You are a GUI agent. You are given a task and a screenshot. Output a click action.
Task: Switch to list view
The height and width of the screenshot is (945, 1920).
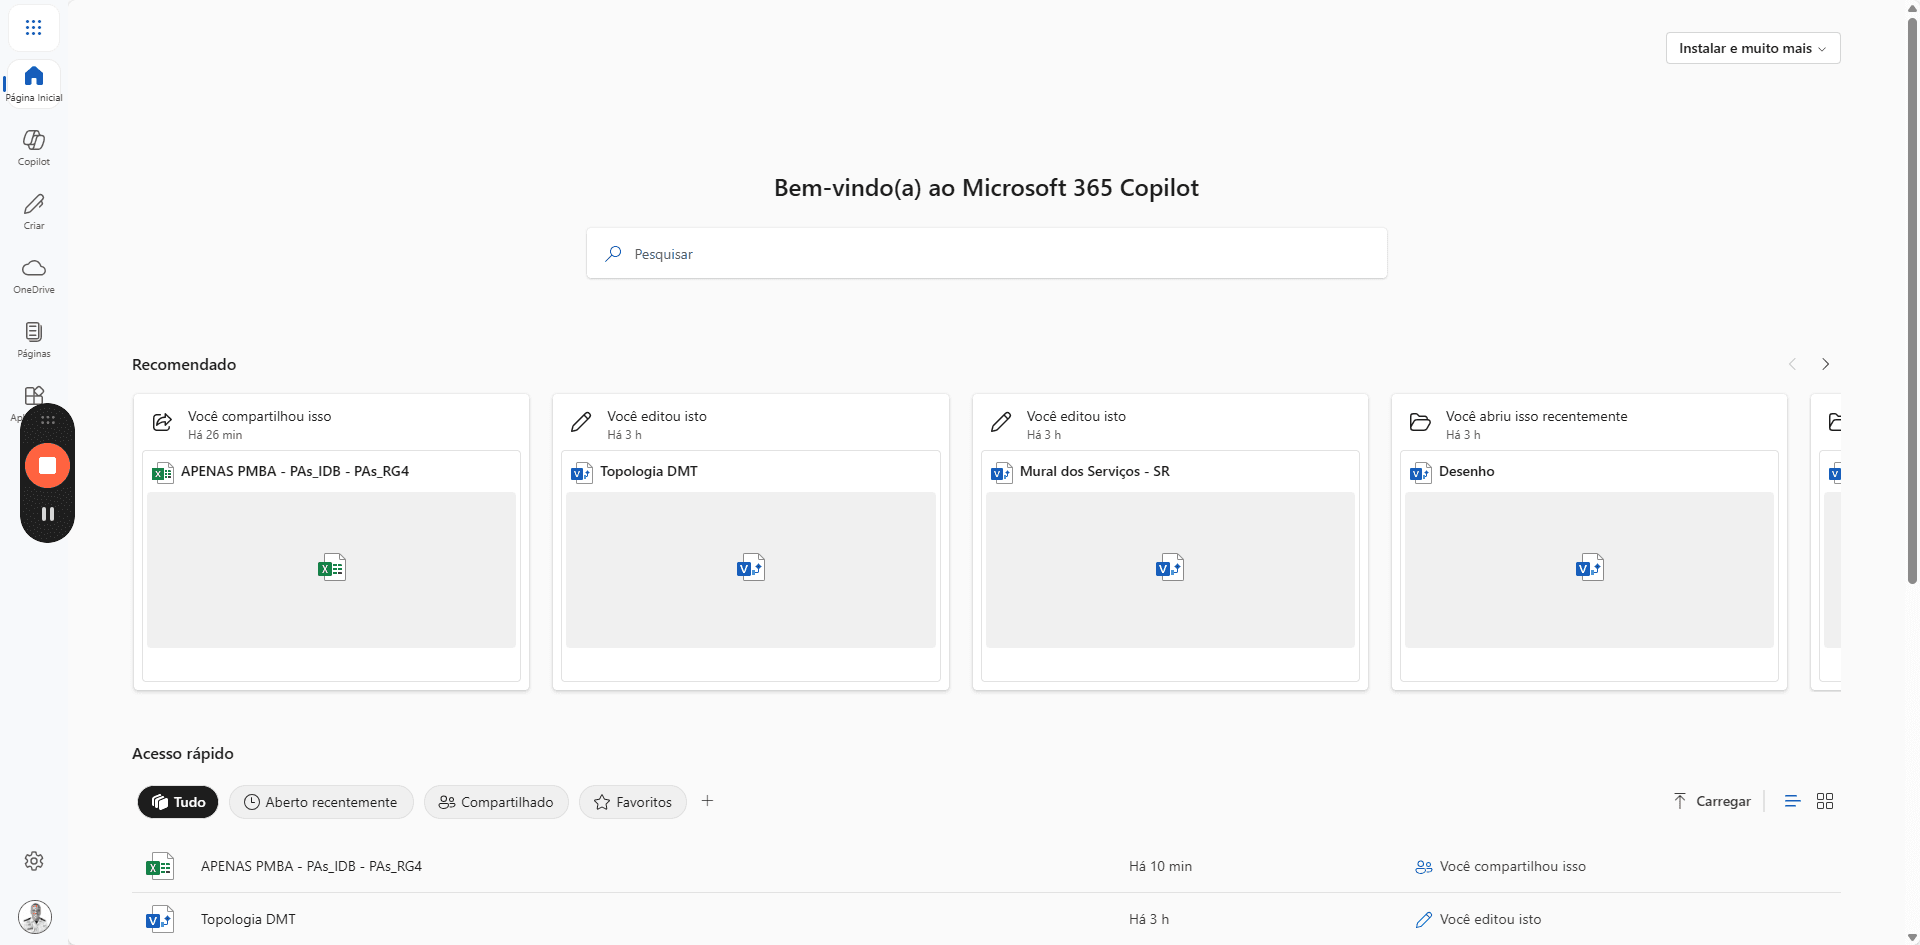pyautogui.click(x=1792, y=801)
